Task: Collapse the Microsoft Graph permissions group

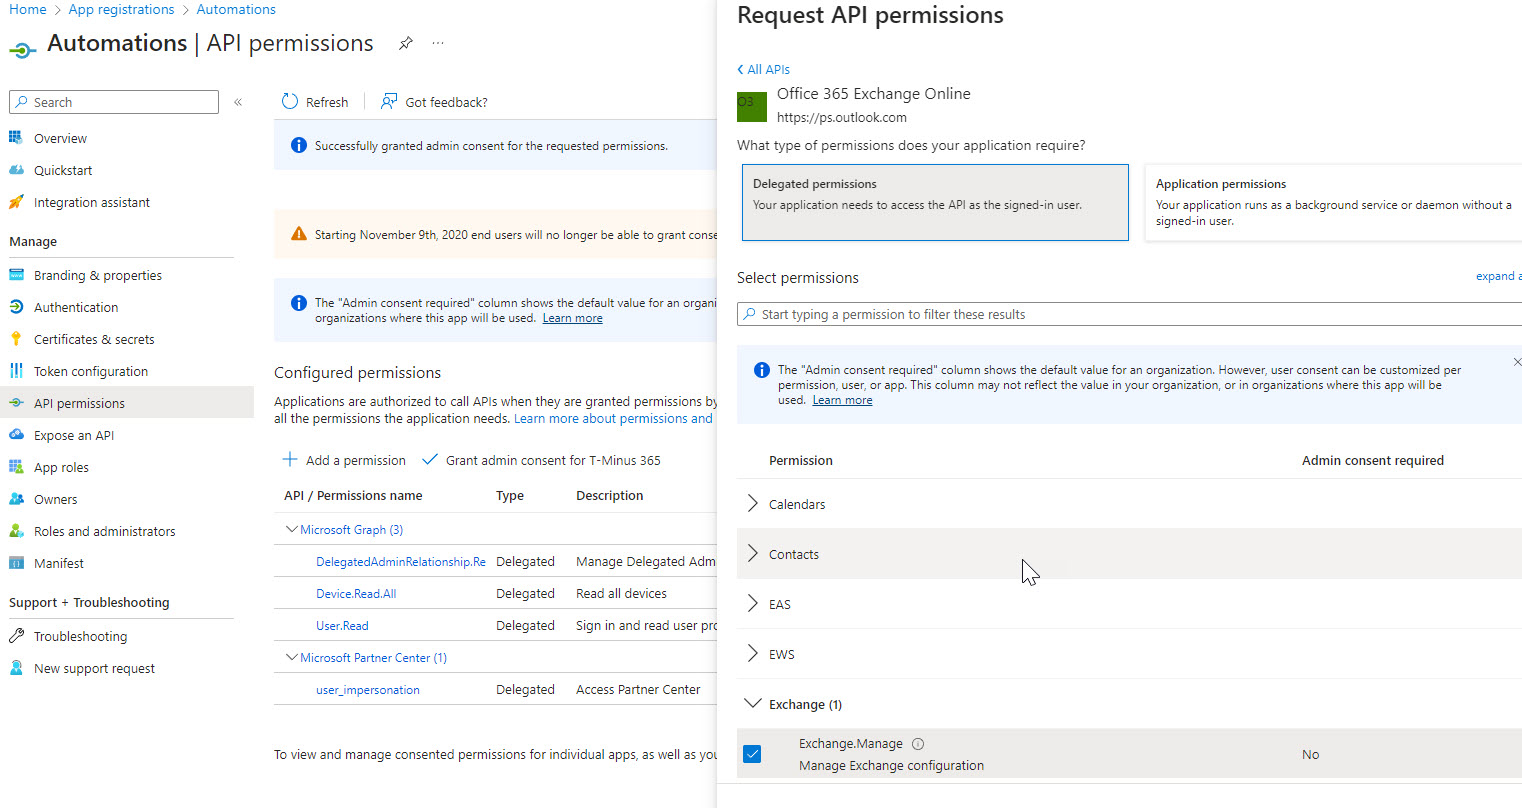Action: 292,530
